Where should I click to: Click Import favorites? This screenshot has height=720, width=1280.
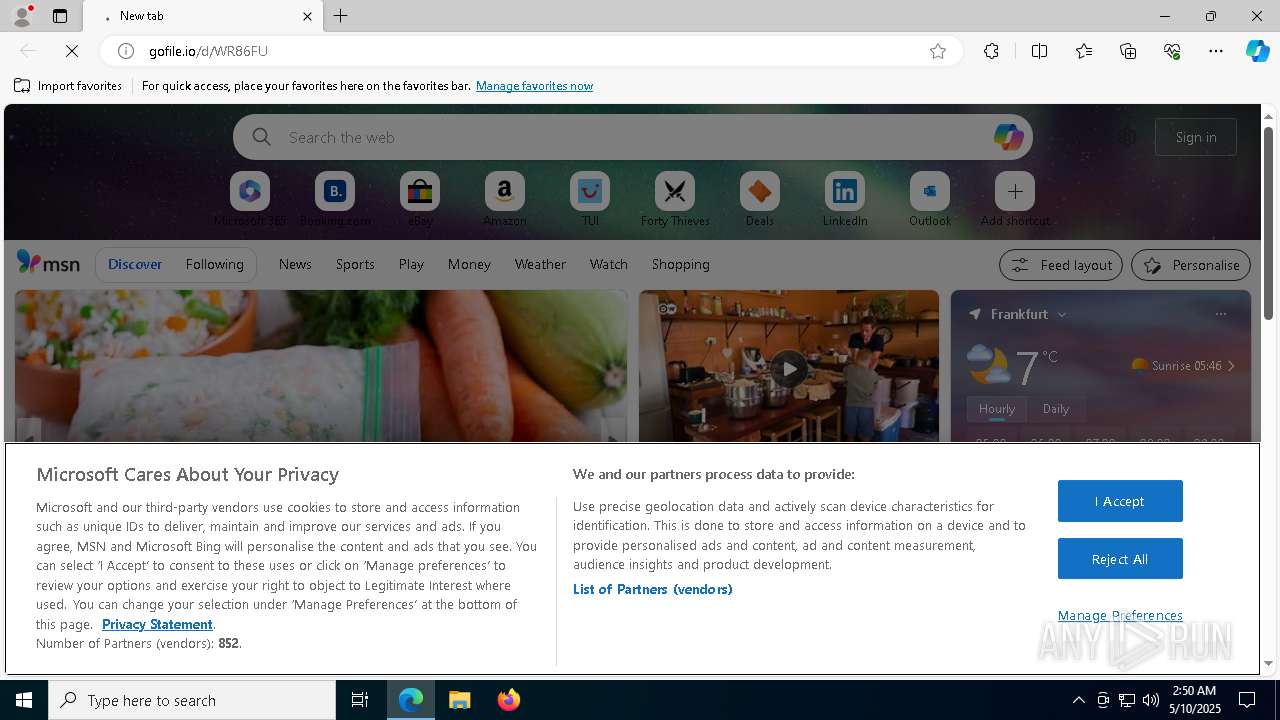(68, 86)
